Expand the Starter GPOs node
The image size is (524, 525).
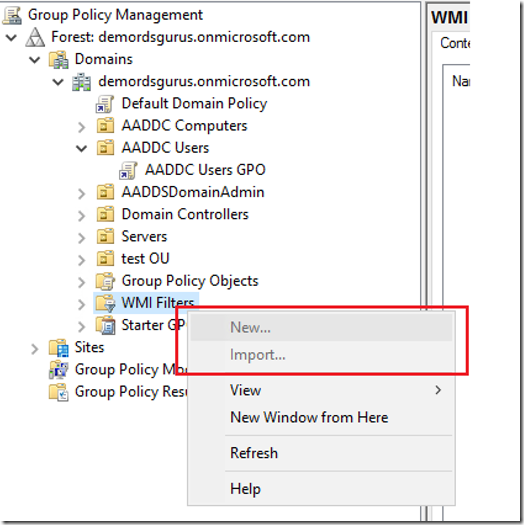click(x=81, y=326)
